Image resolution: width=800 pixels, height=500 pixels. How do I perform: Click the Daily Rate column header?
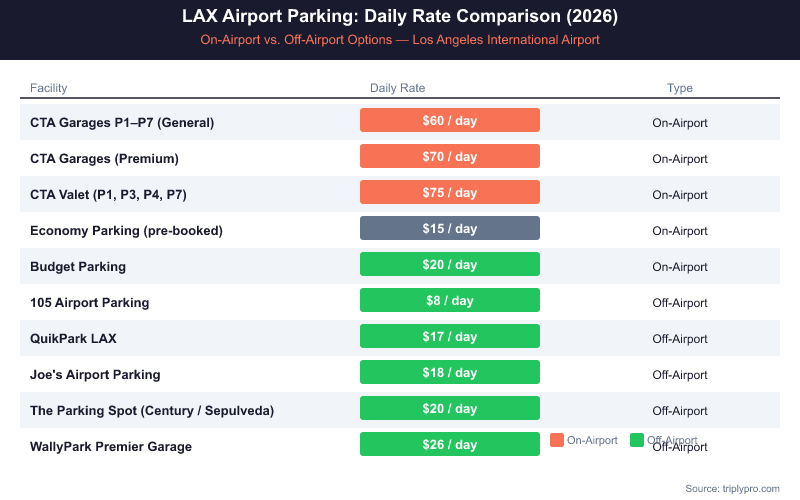(397, 88)
